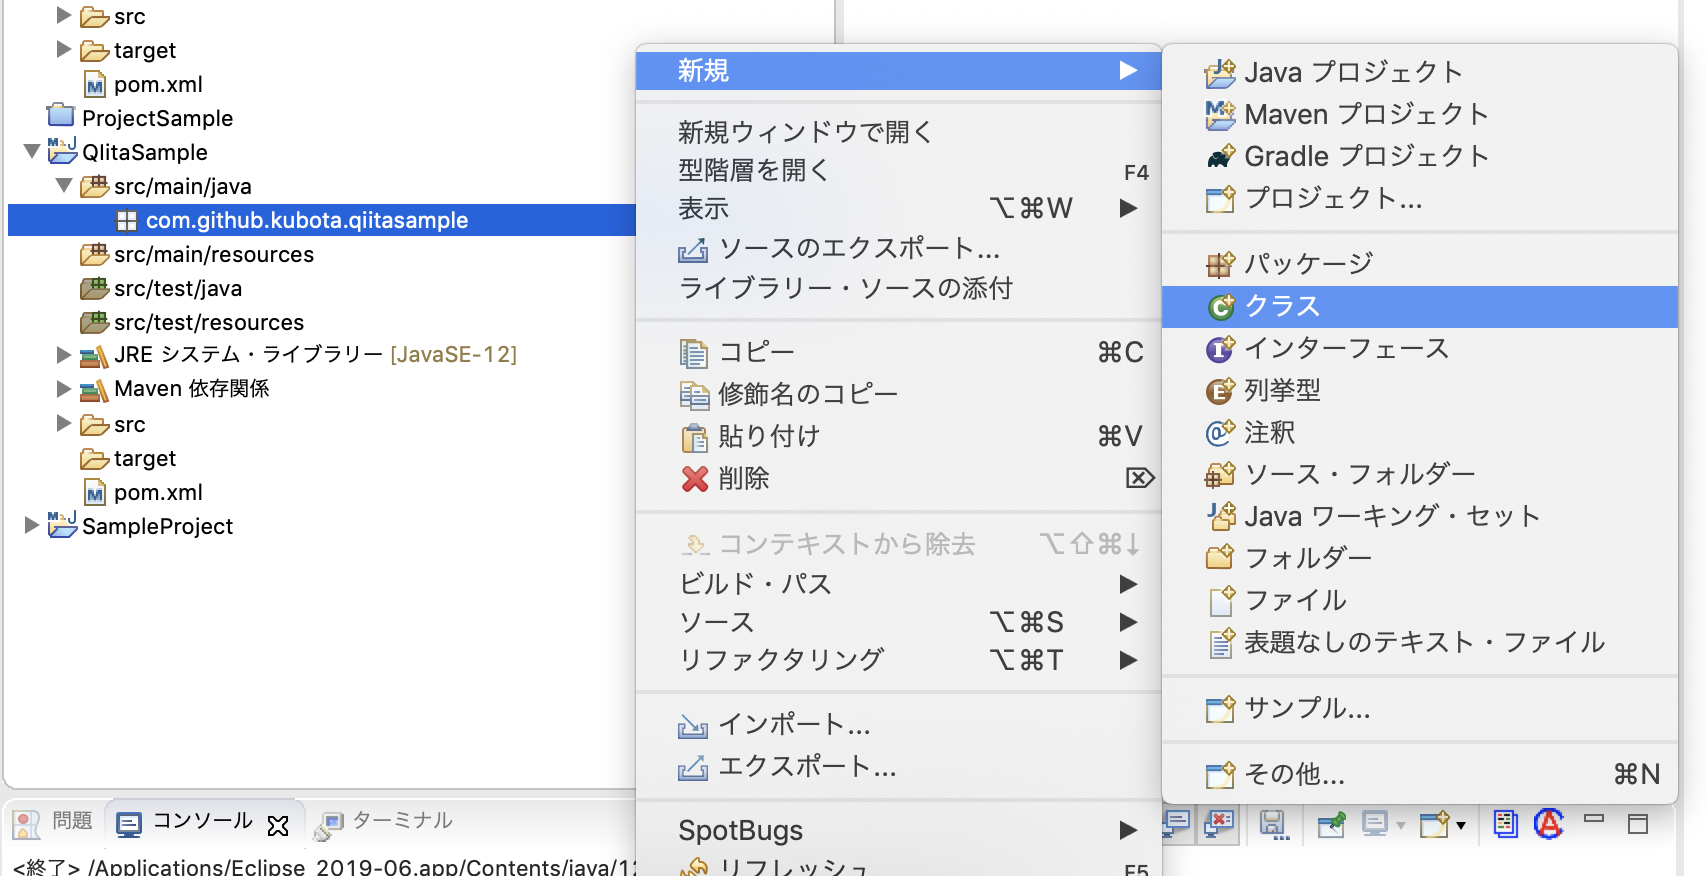Click the 表題なしのテキスト・ファイル icon
Screen dimensions: 1706x876
[x=1221, y=642]
